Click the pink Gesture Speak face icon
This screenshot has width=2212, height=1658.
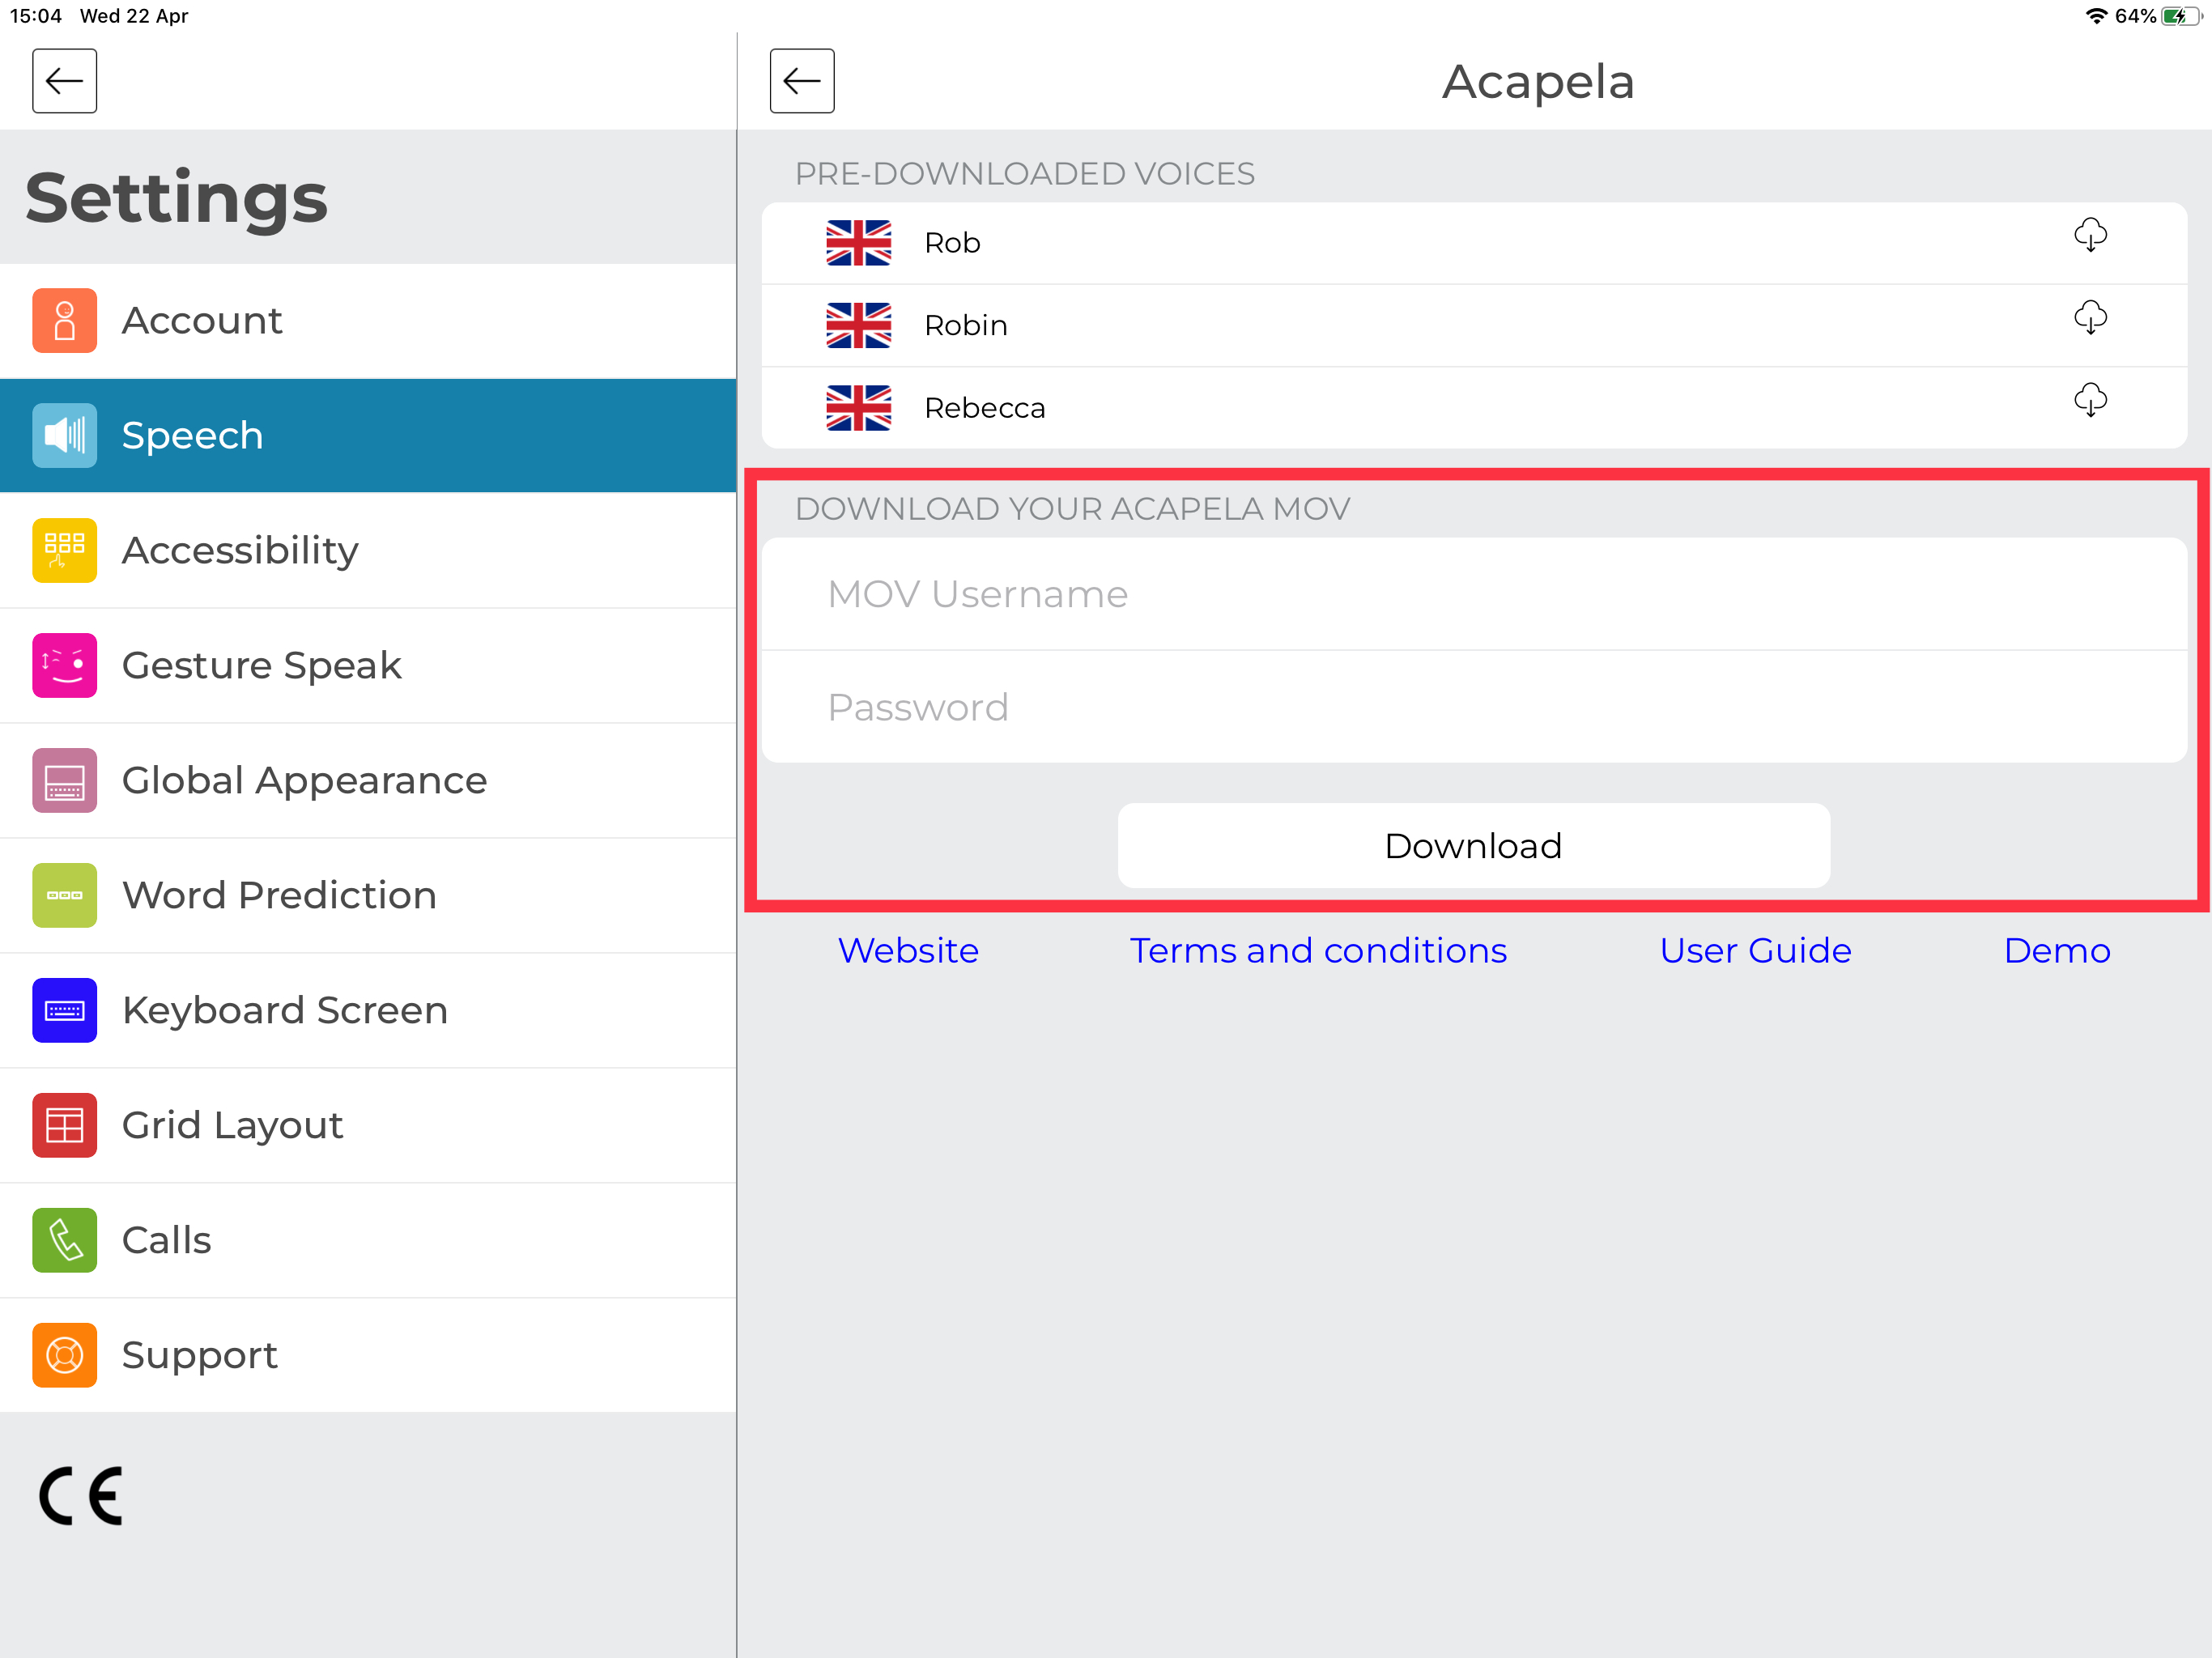tap(64, 666)
